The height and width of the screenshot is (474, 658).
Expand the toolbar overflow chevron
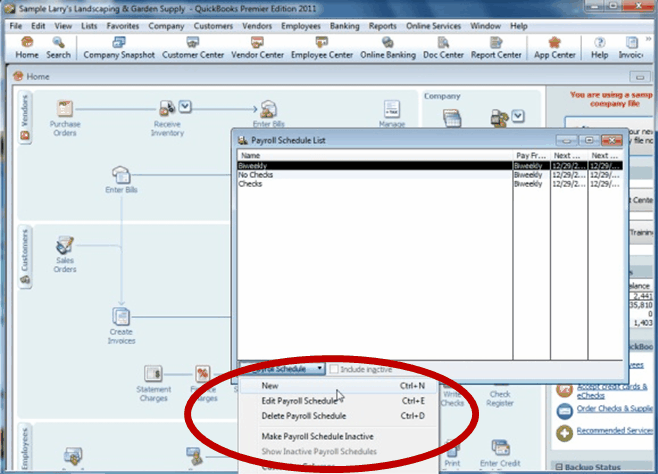click(x=648, y=39)
